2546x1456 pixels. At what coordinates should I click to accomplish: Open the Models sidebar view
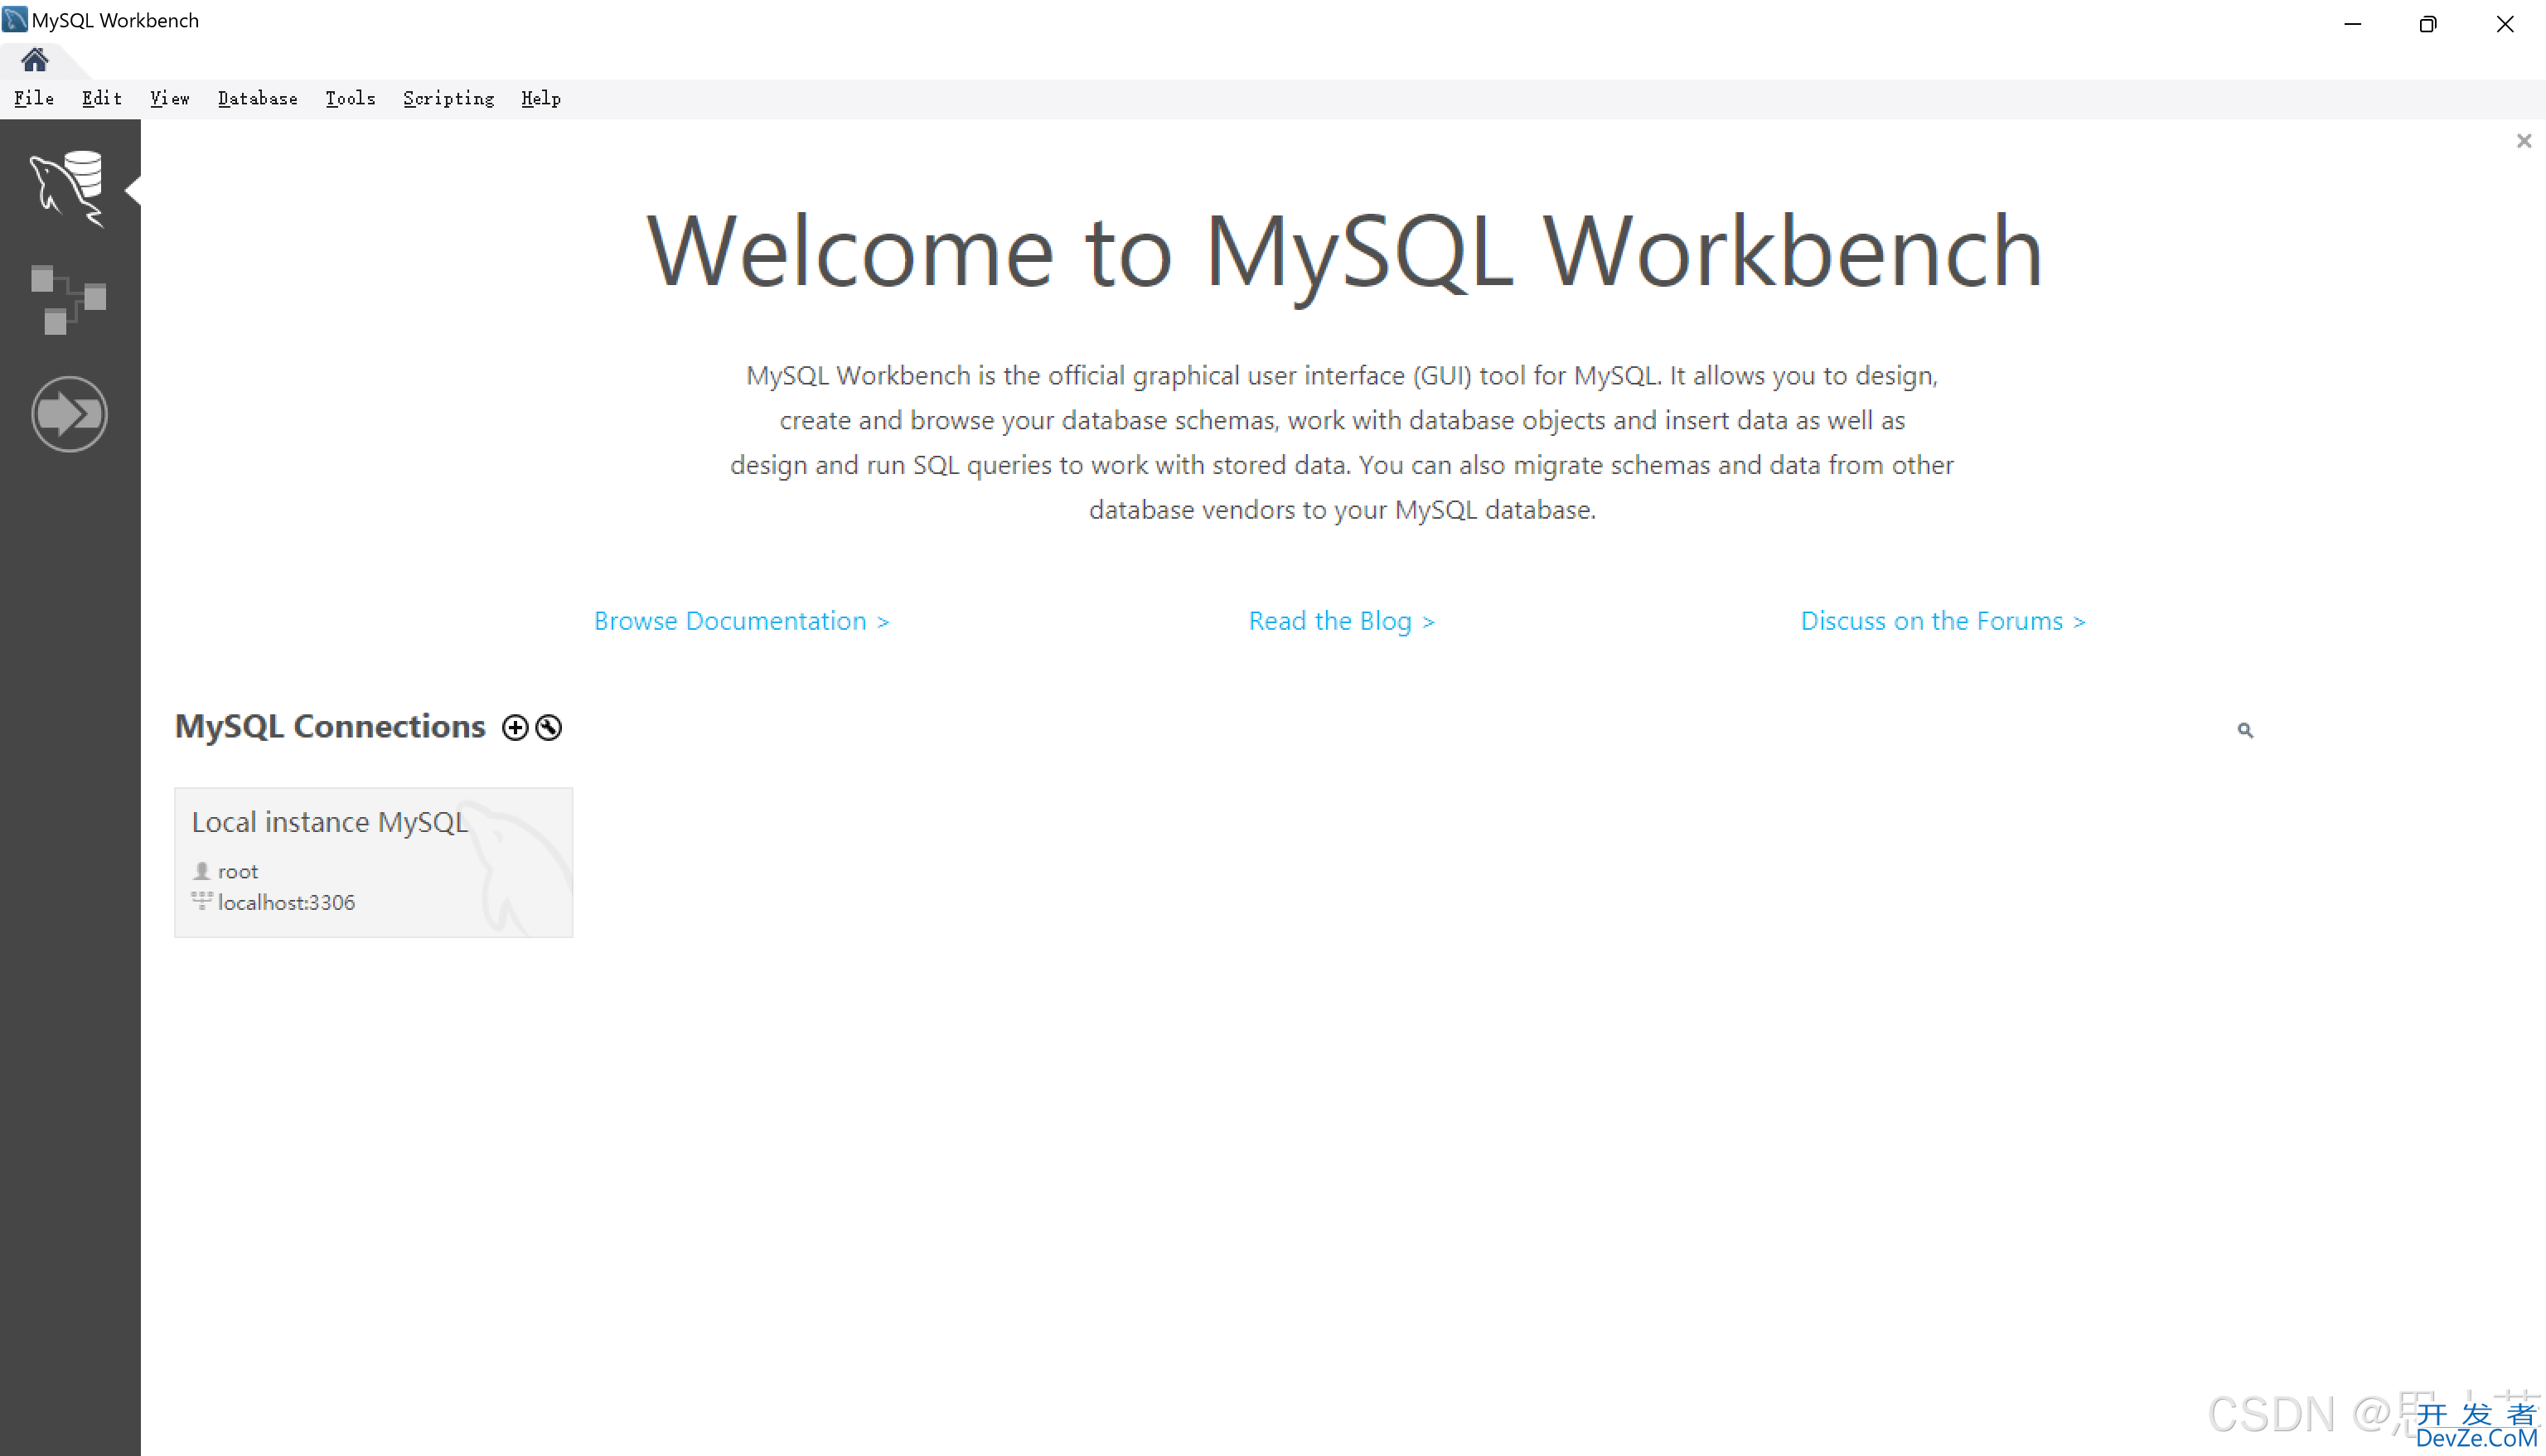coord(68,299)
